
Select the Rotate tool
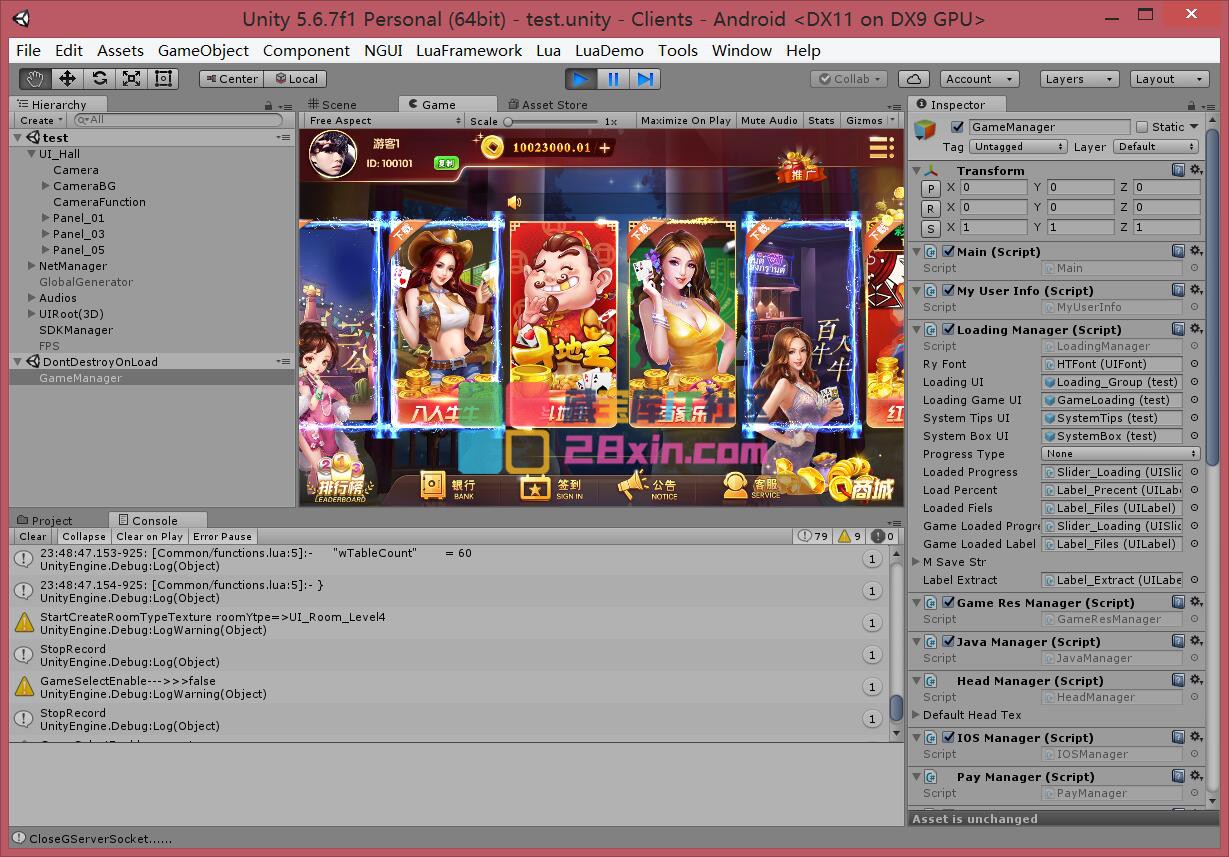tap(99, 79)
